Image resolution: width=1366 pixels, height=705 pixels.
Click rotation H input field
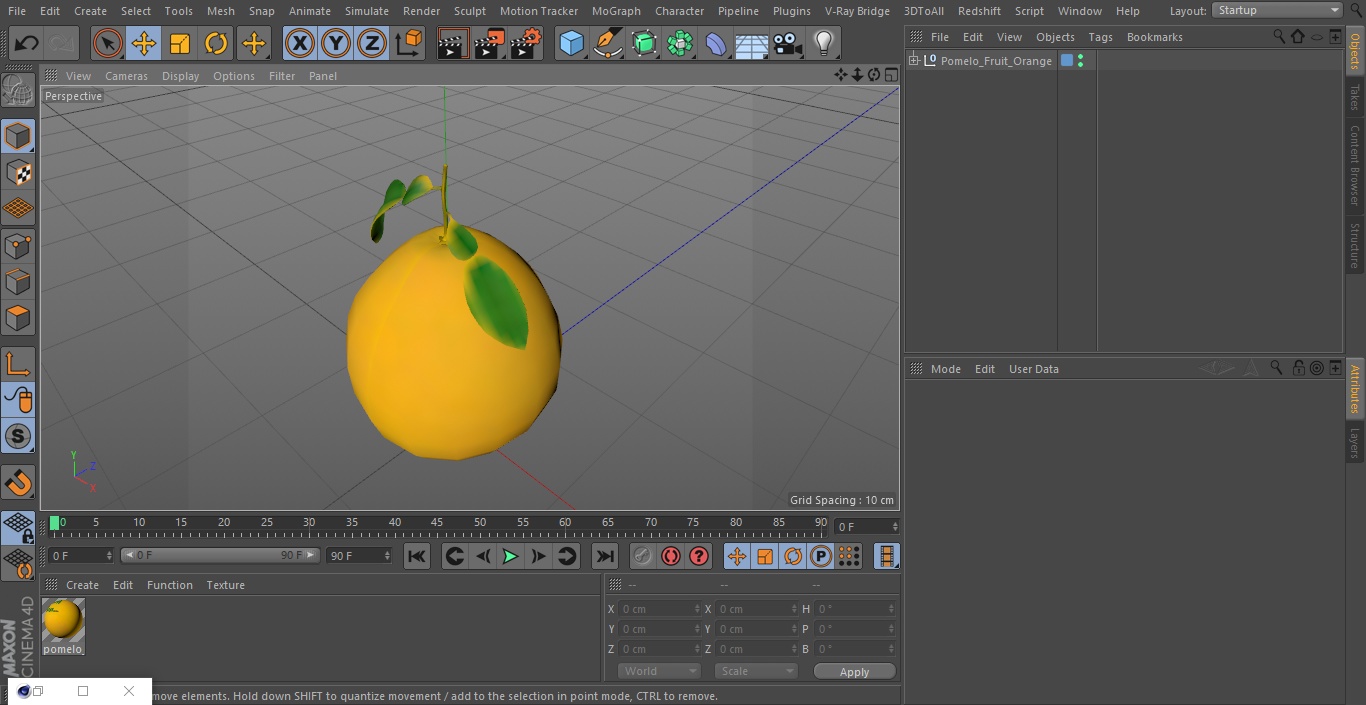click(855, 609)
